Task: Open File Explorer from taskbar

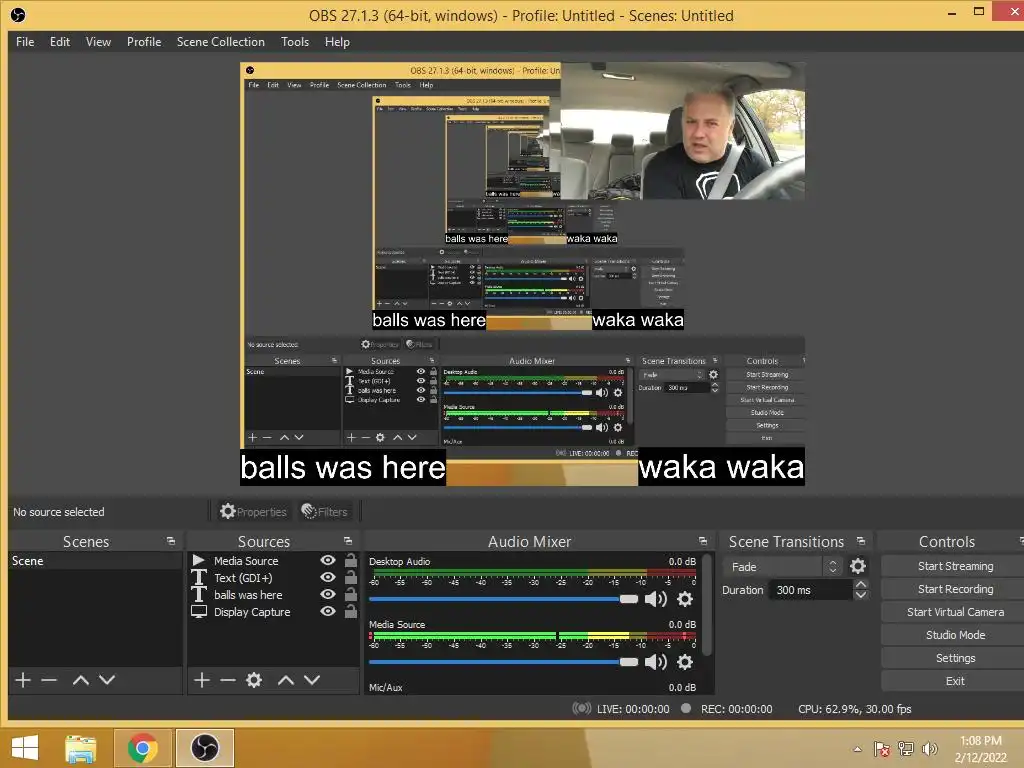Action: point(81,748)
